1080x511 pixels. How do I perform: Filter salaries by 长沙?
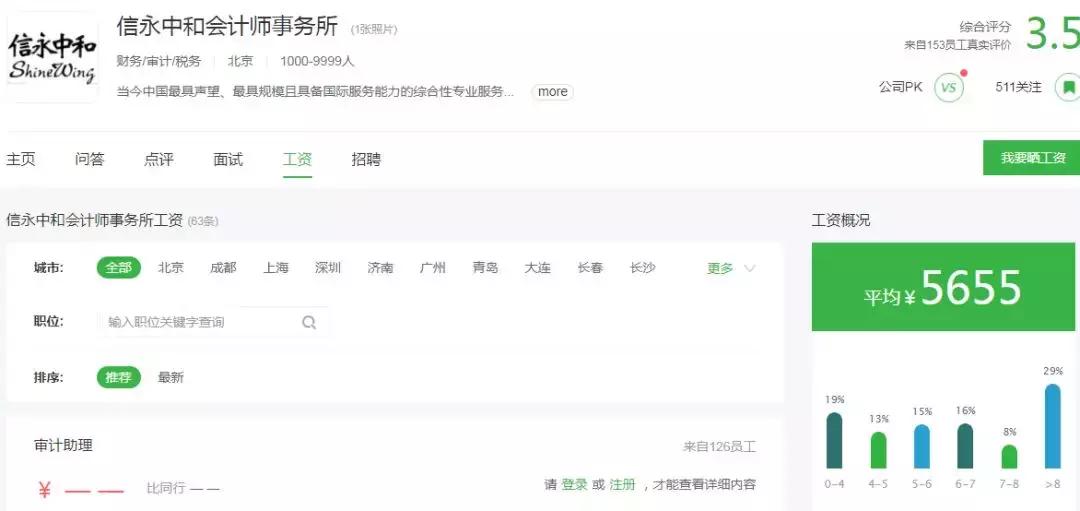(x=643, y=268)
